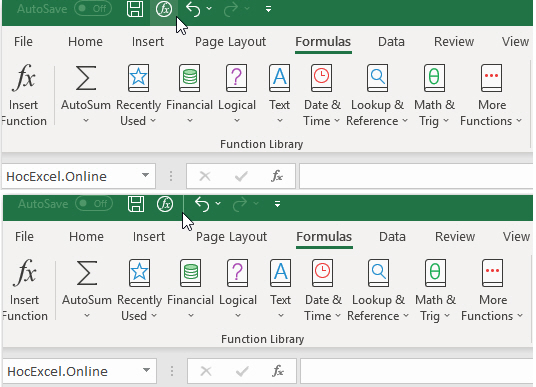Viewport: 536px width, 387px height.
Task: Open Math & Trig functions, top ribbon
Action: pyautogui.click(x=434, y=95)
